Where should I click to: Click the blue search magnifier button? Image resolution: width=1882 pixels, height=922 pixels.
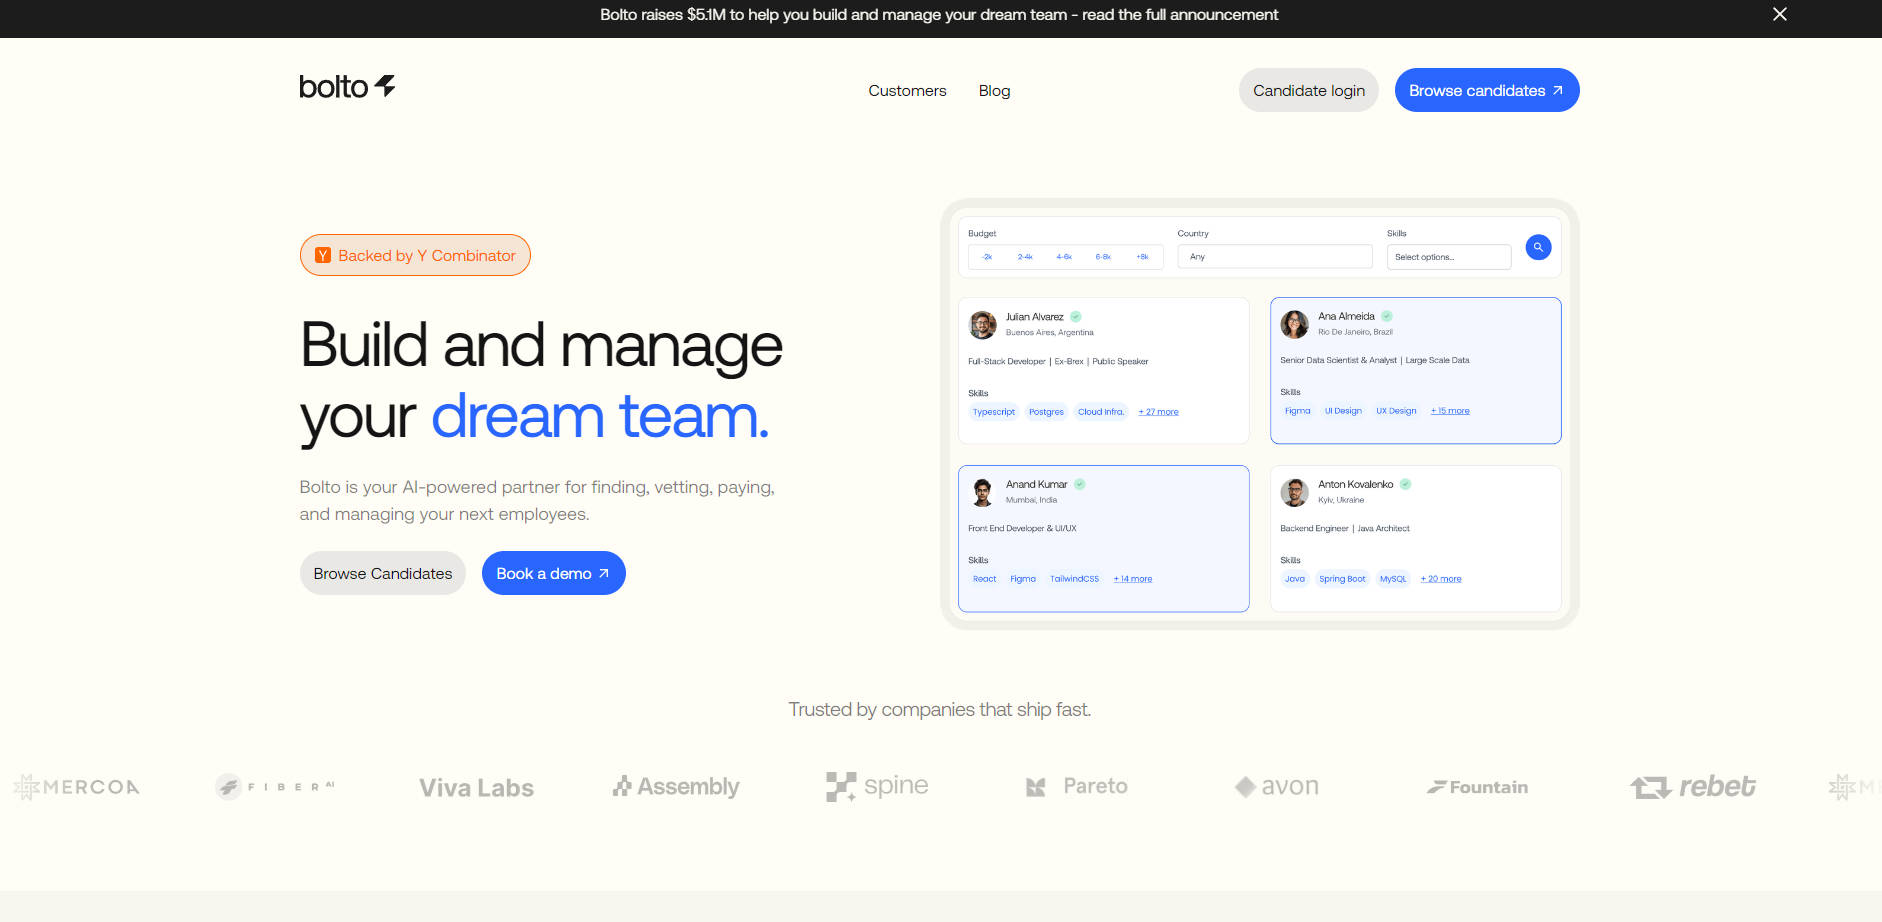click(1538, 247)
